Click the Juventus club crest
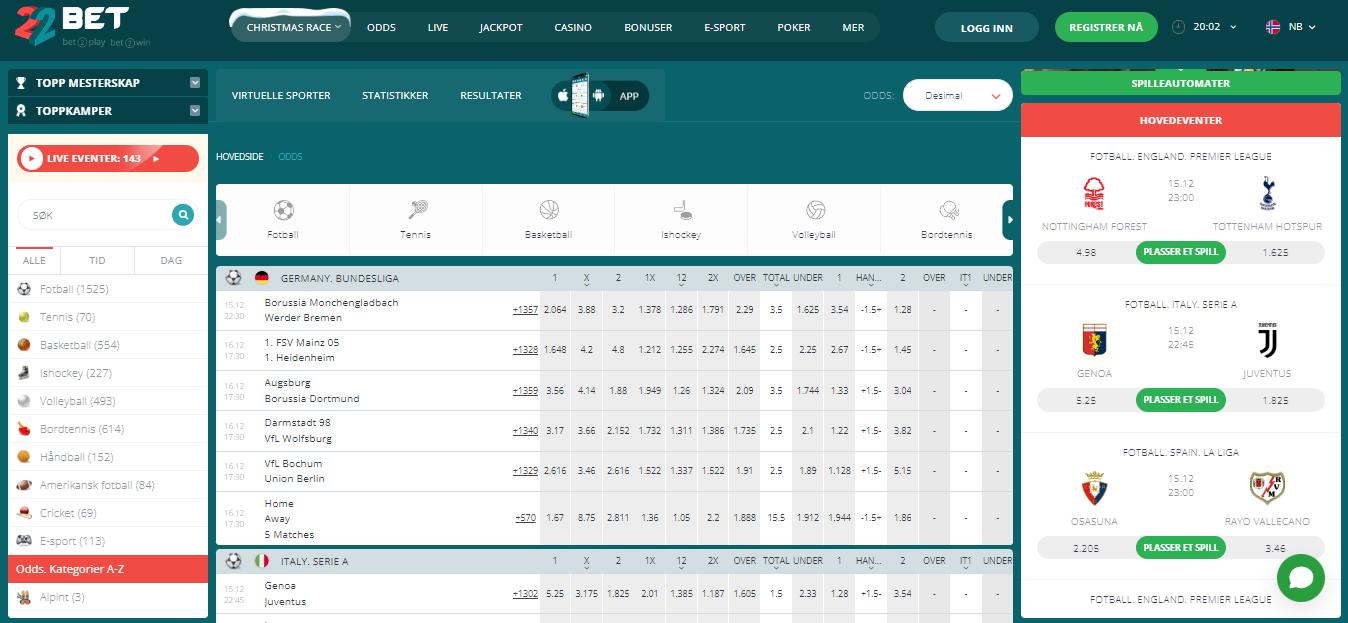The height and width of the screenshot is (623, 1348). tap(1267, 341)
